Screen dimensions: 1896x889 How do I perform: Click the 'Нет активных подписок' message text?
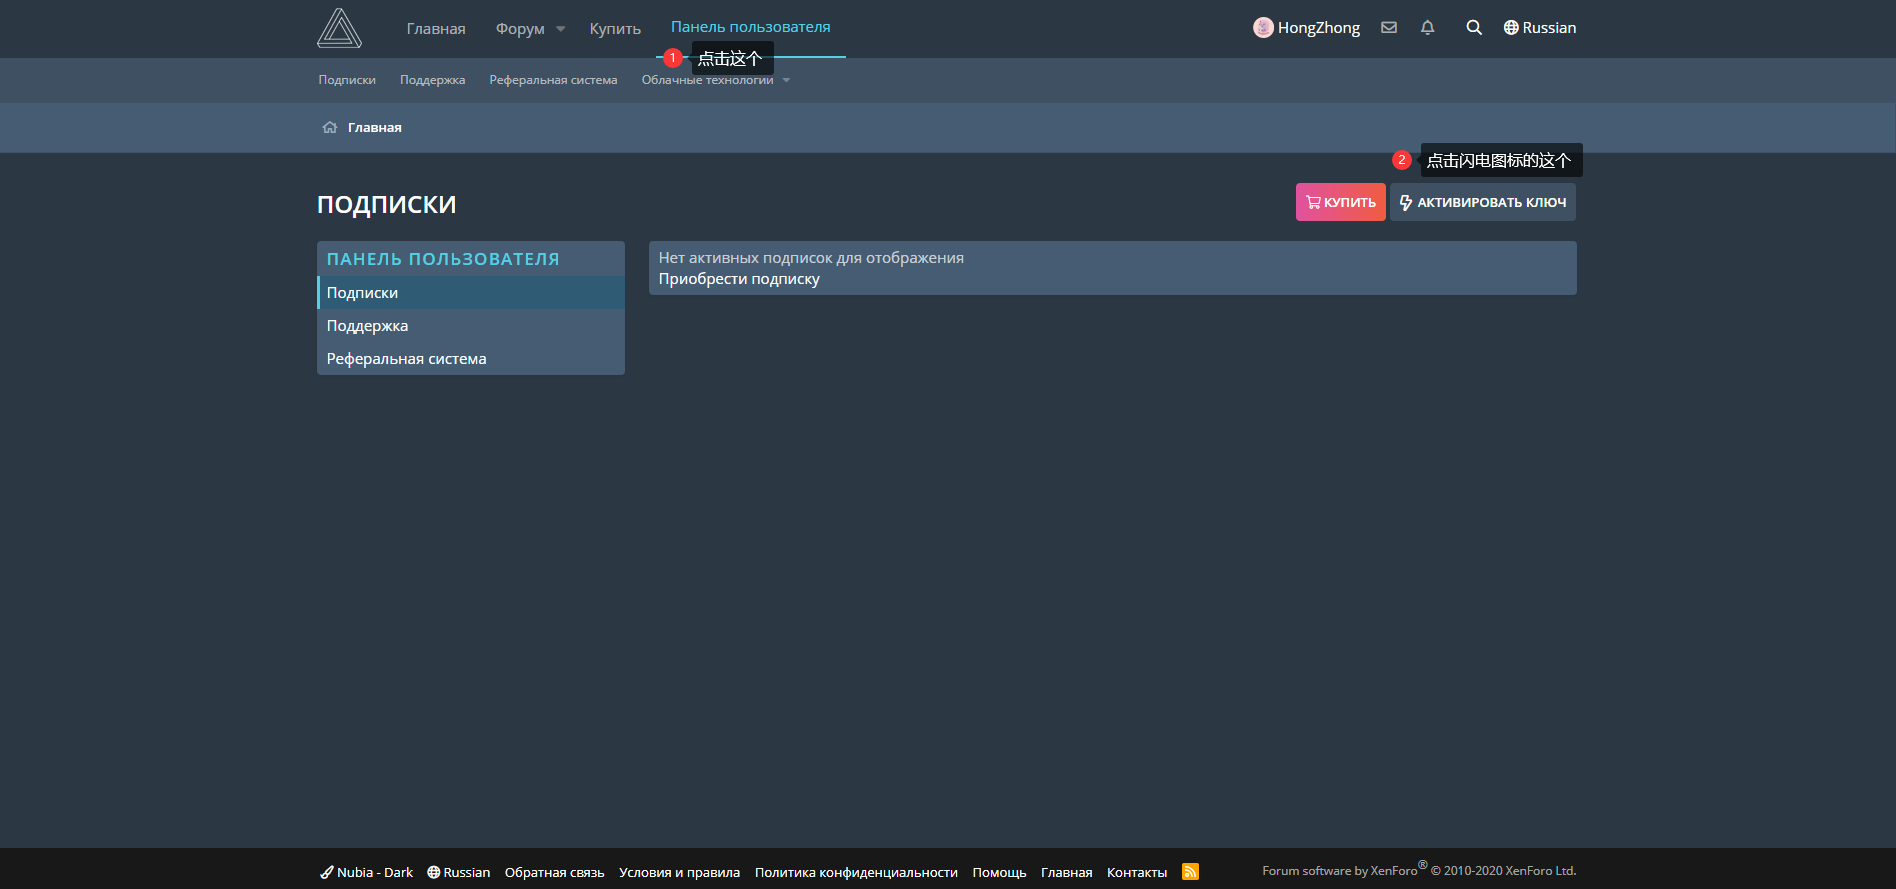click(x=811, y=258)
